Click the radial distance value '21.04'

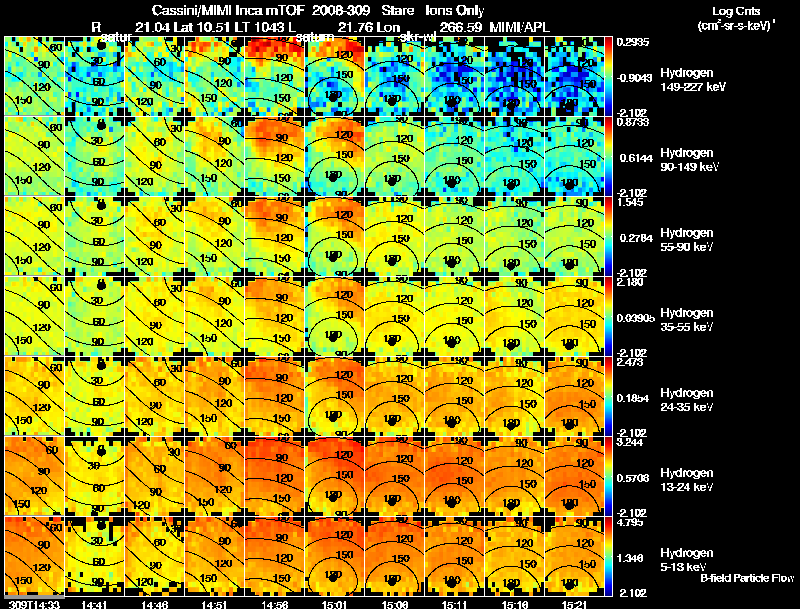click(153, 27)
